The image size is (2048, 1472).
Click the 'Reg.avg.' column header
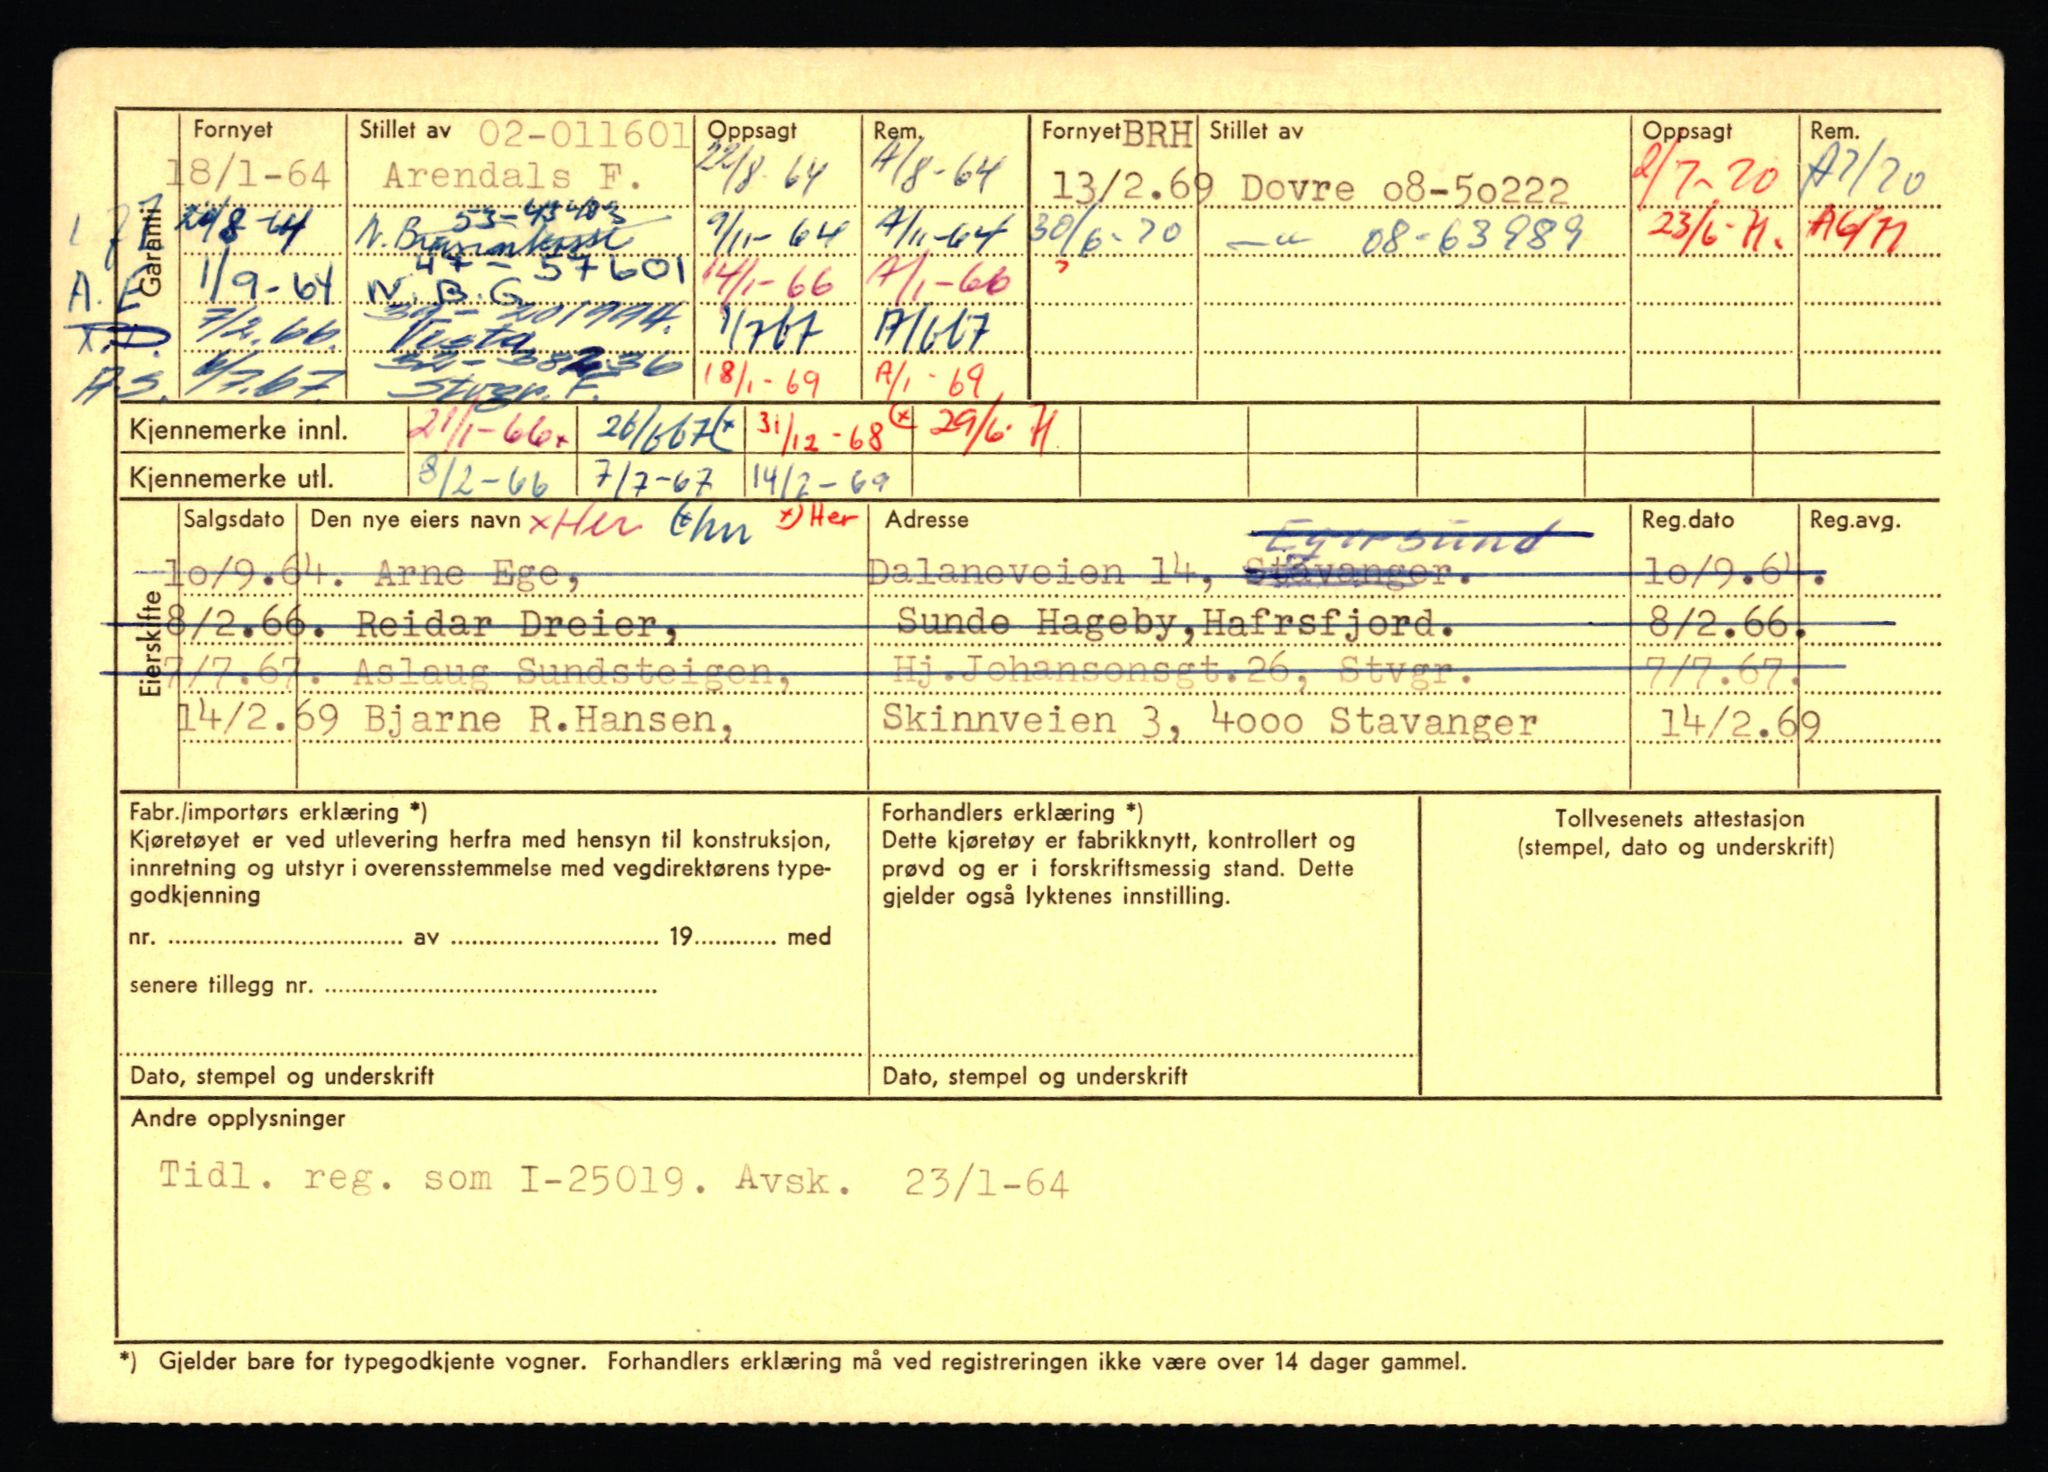click(x=1853, y=520)
